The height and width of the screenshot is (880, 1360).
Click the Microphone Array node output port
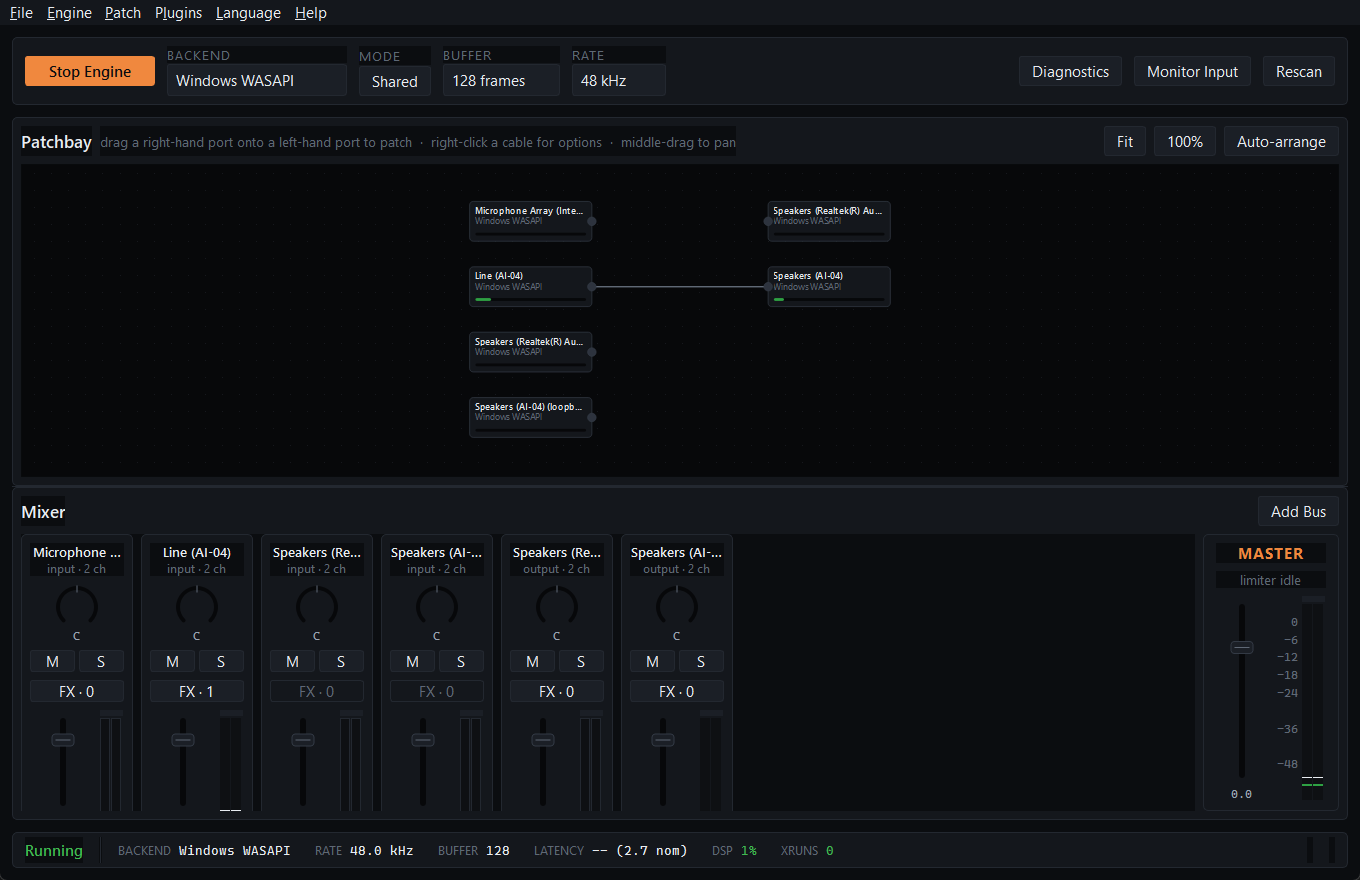click(x=592, y=221)
